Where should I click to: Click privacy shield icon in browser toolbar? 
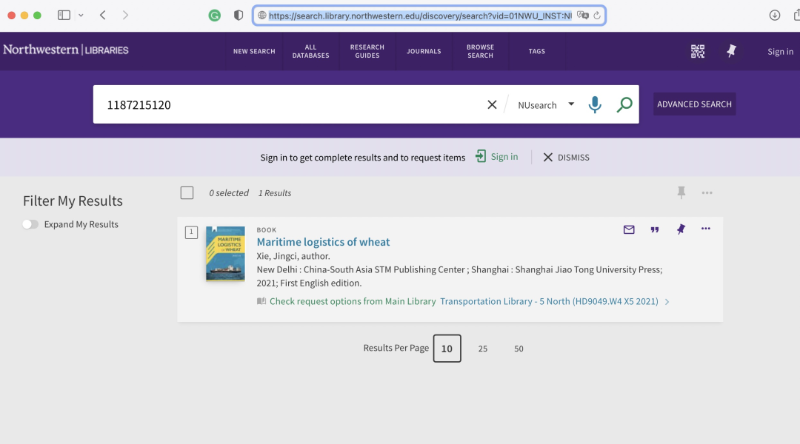coord(238,15)
